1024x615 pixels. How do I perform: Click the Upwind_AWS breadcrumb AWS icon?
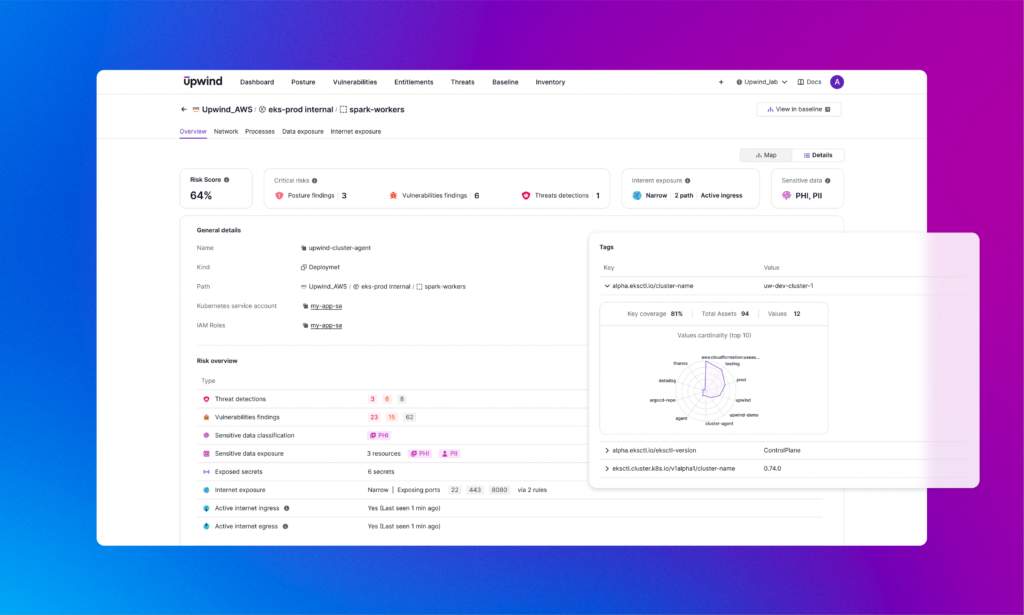pos(195,110)
